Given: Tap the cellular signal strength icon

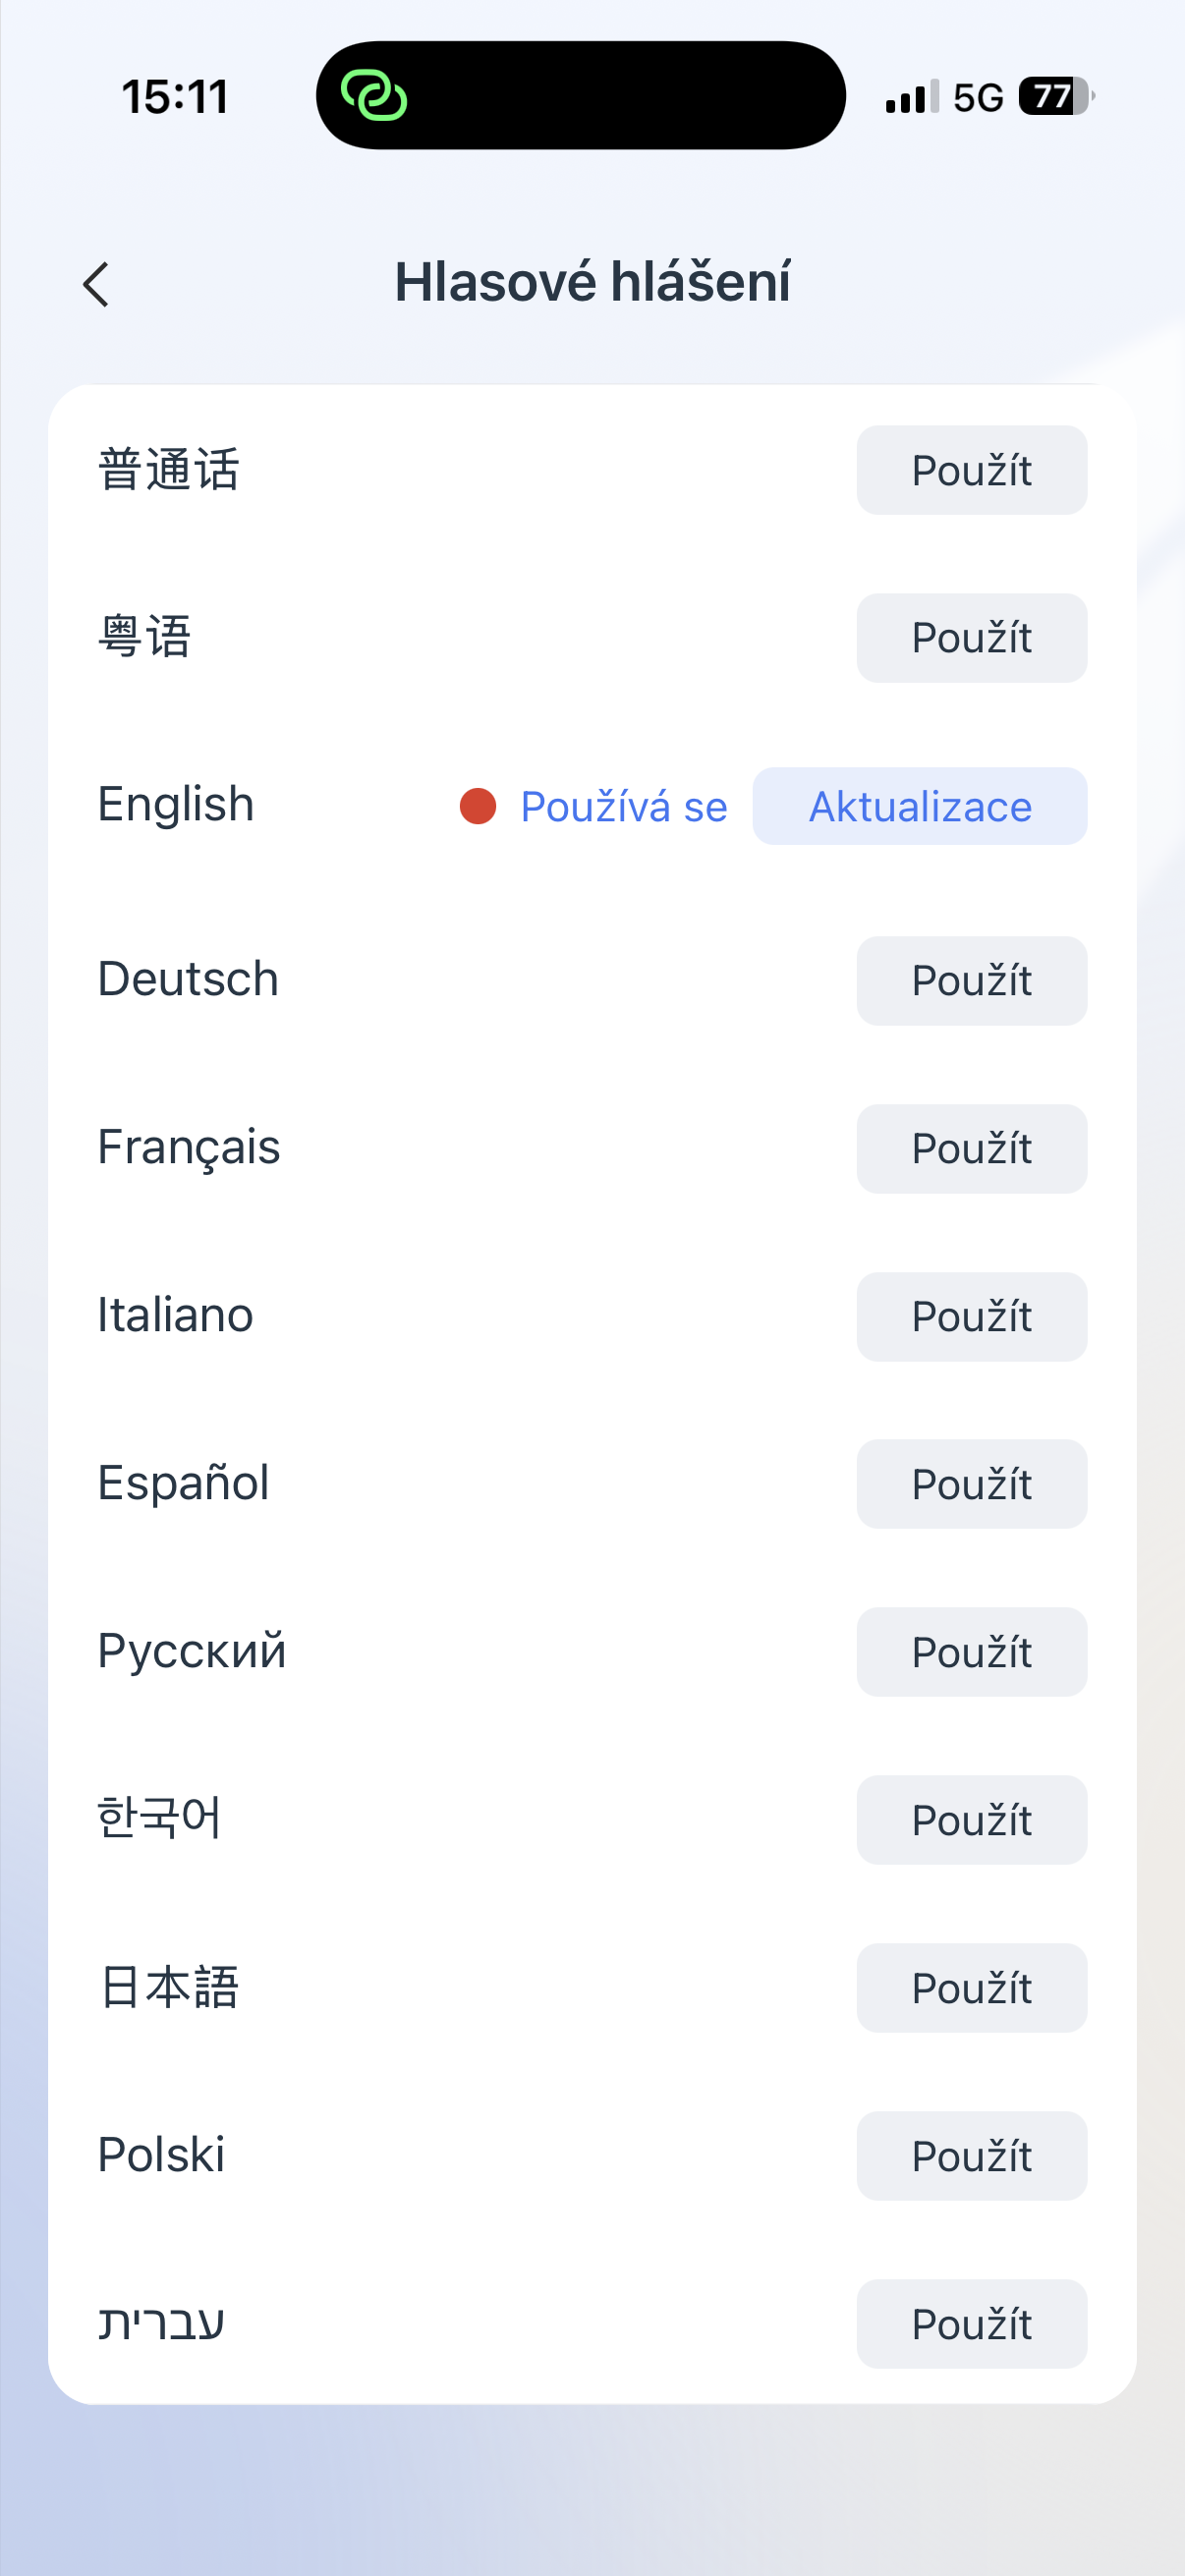Looking at the screenshot, I should [x=911, y=97].
